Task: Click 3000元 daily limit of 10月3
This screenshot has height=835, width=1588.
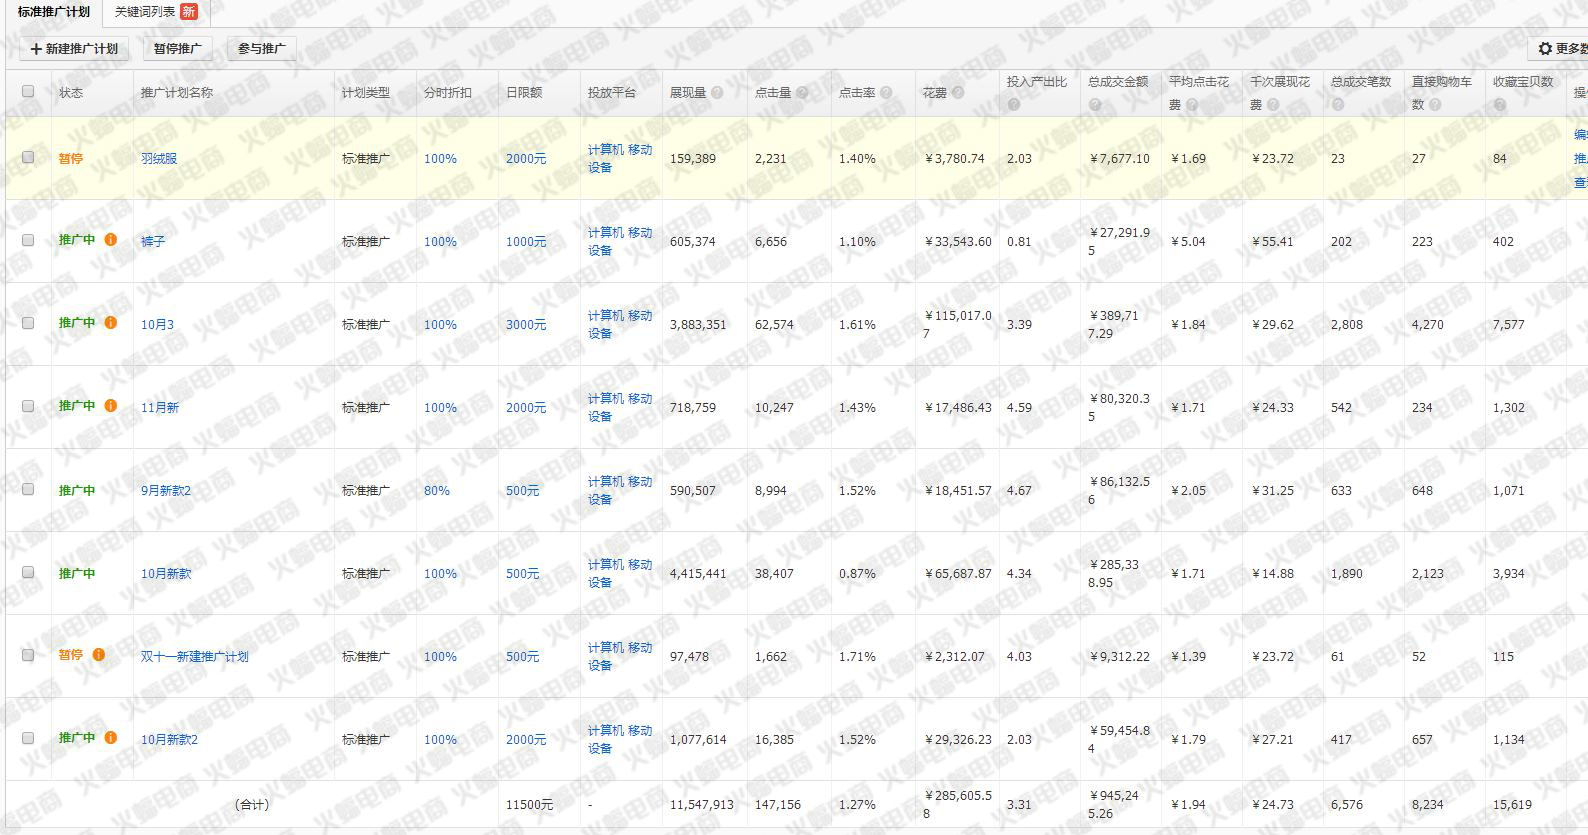Action: [526, 325]
